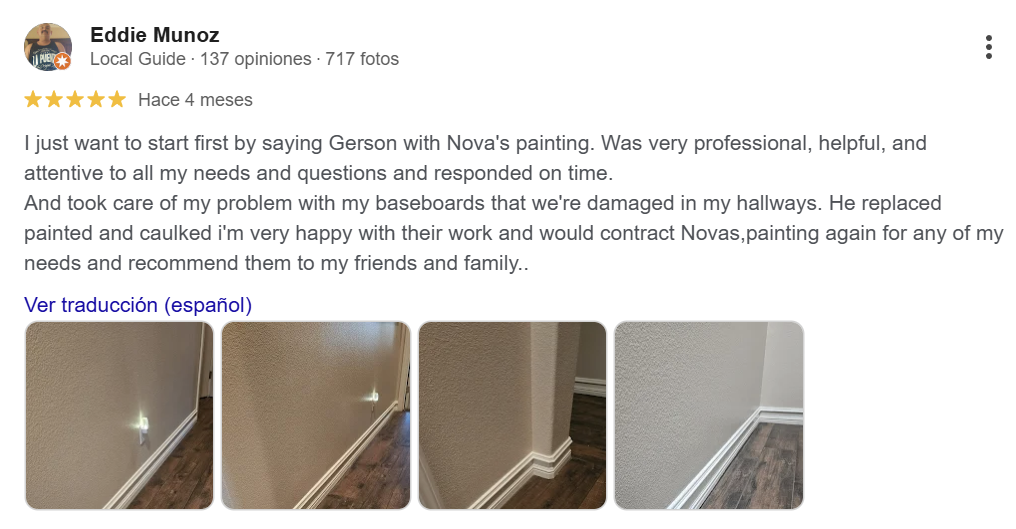The image size is (1016, 529).
Task: Click the second star of the rating
Action: coord(54,99)
